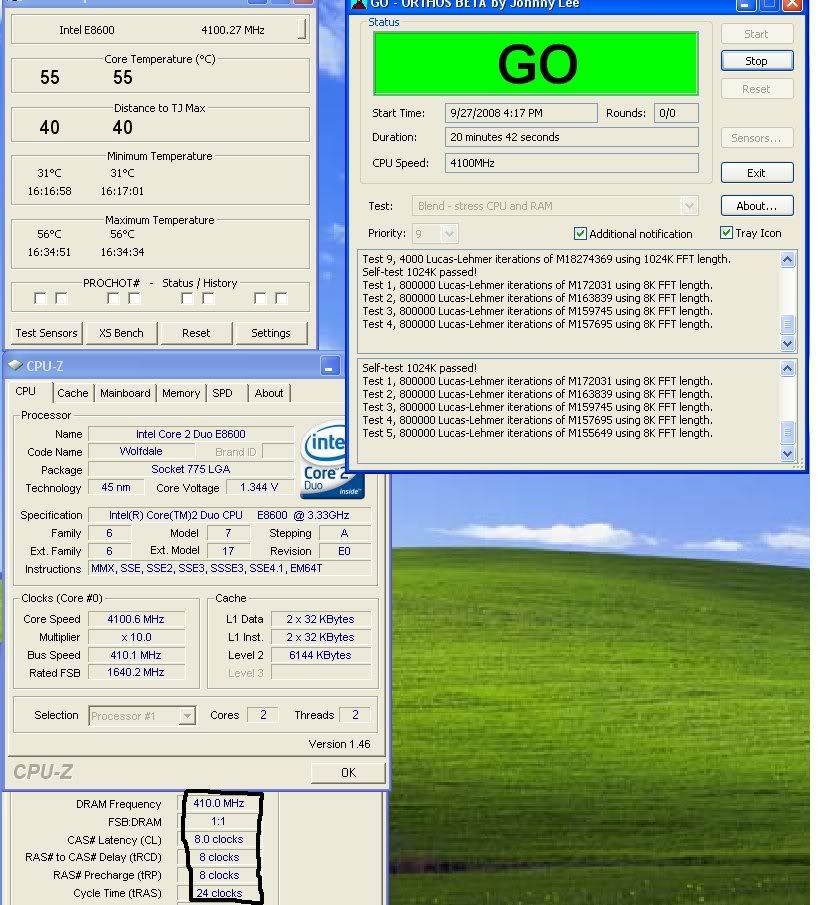Click Reset next to XS Bench
Viewport: 840px width, 905px height.
[x=196, y=333]
